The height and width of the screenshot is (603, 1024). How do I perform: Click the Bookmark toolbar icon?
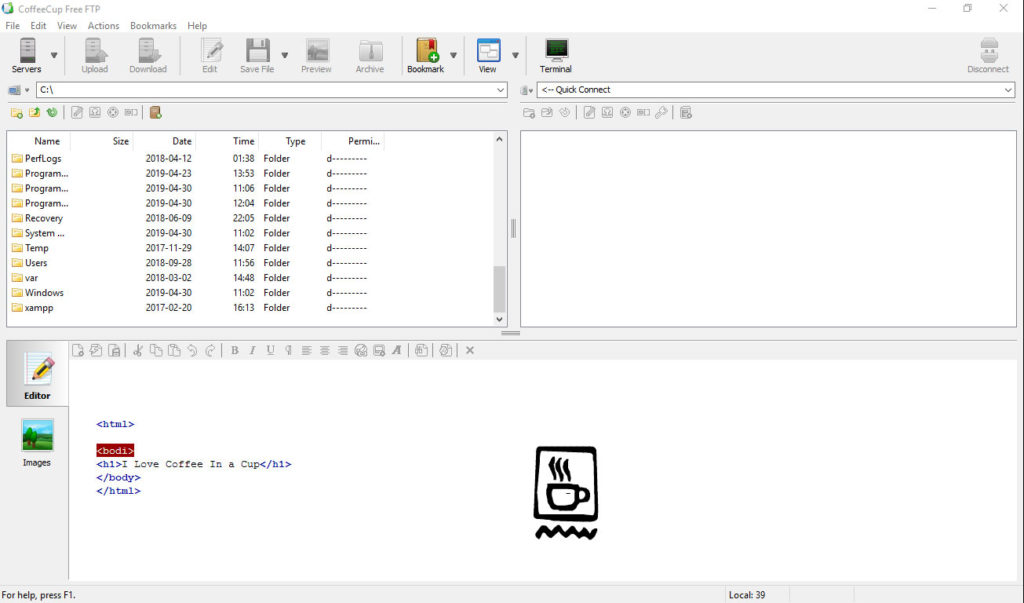pos(426,54)
